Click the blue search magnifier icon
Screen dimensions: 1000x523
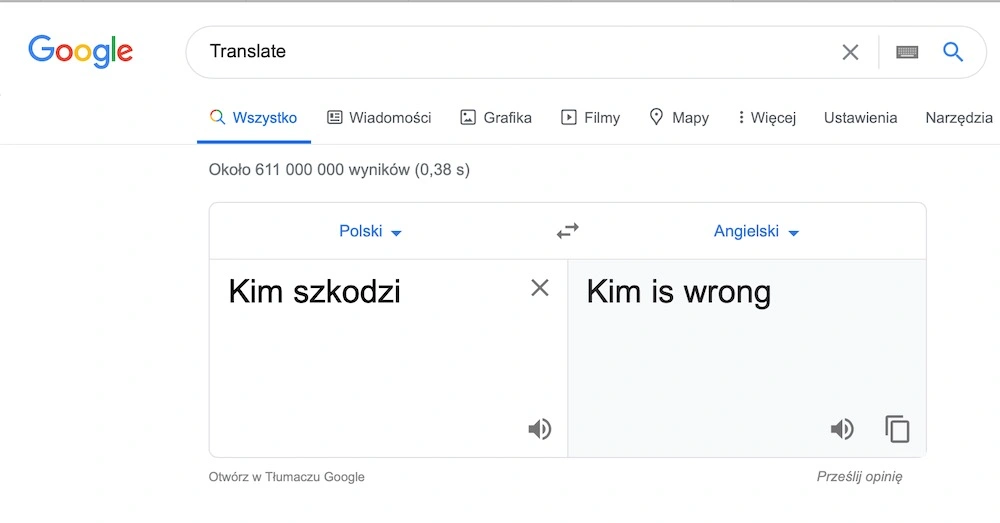[x=953, y=52]
